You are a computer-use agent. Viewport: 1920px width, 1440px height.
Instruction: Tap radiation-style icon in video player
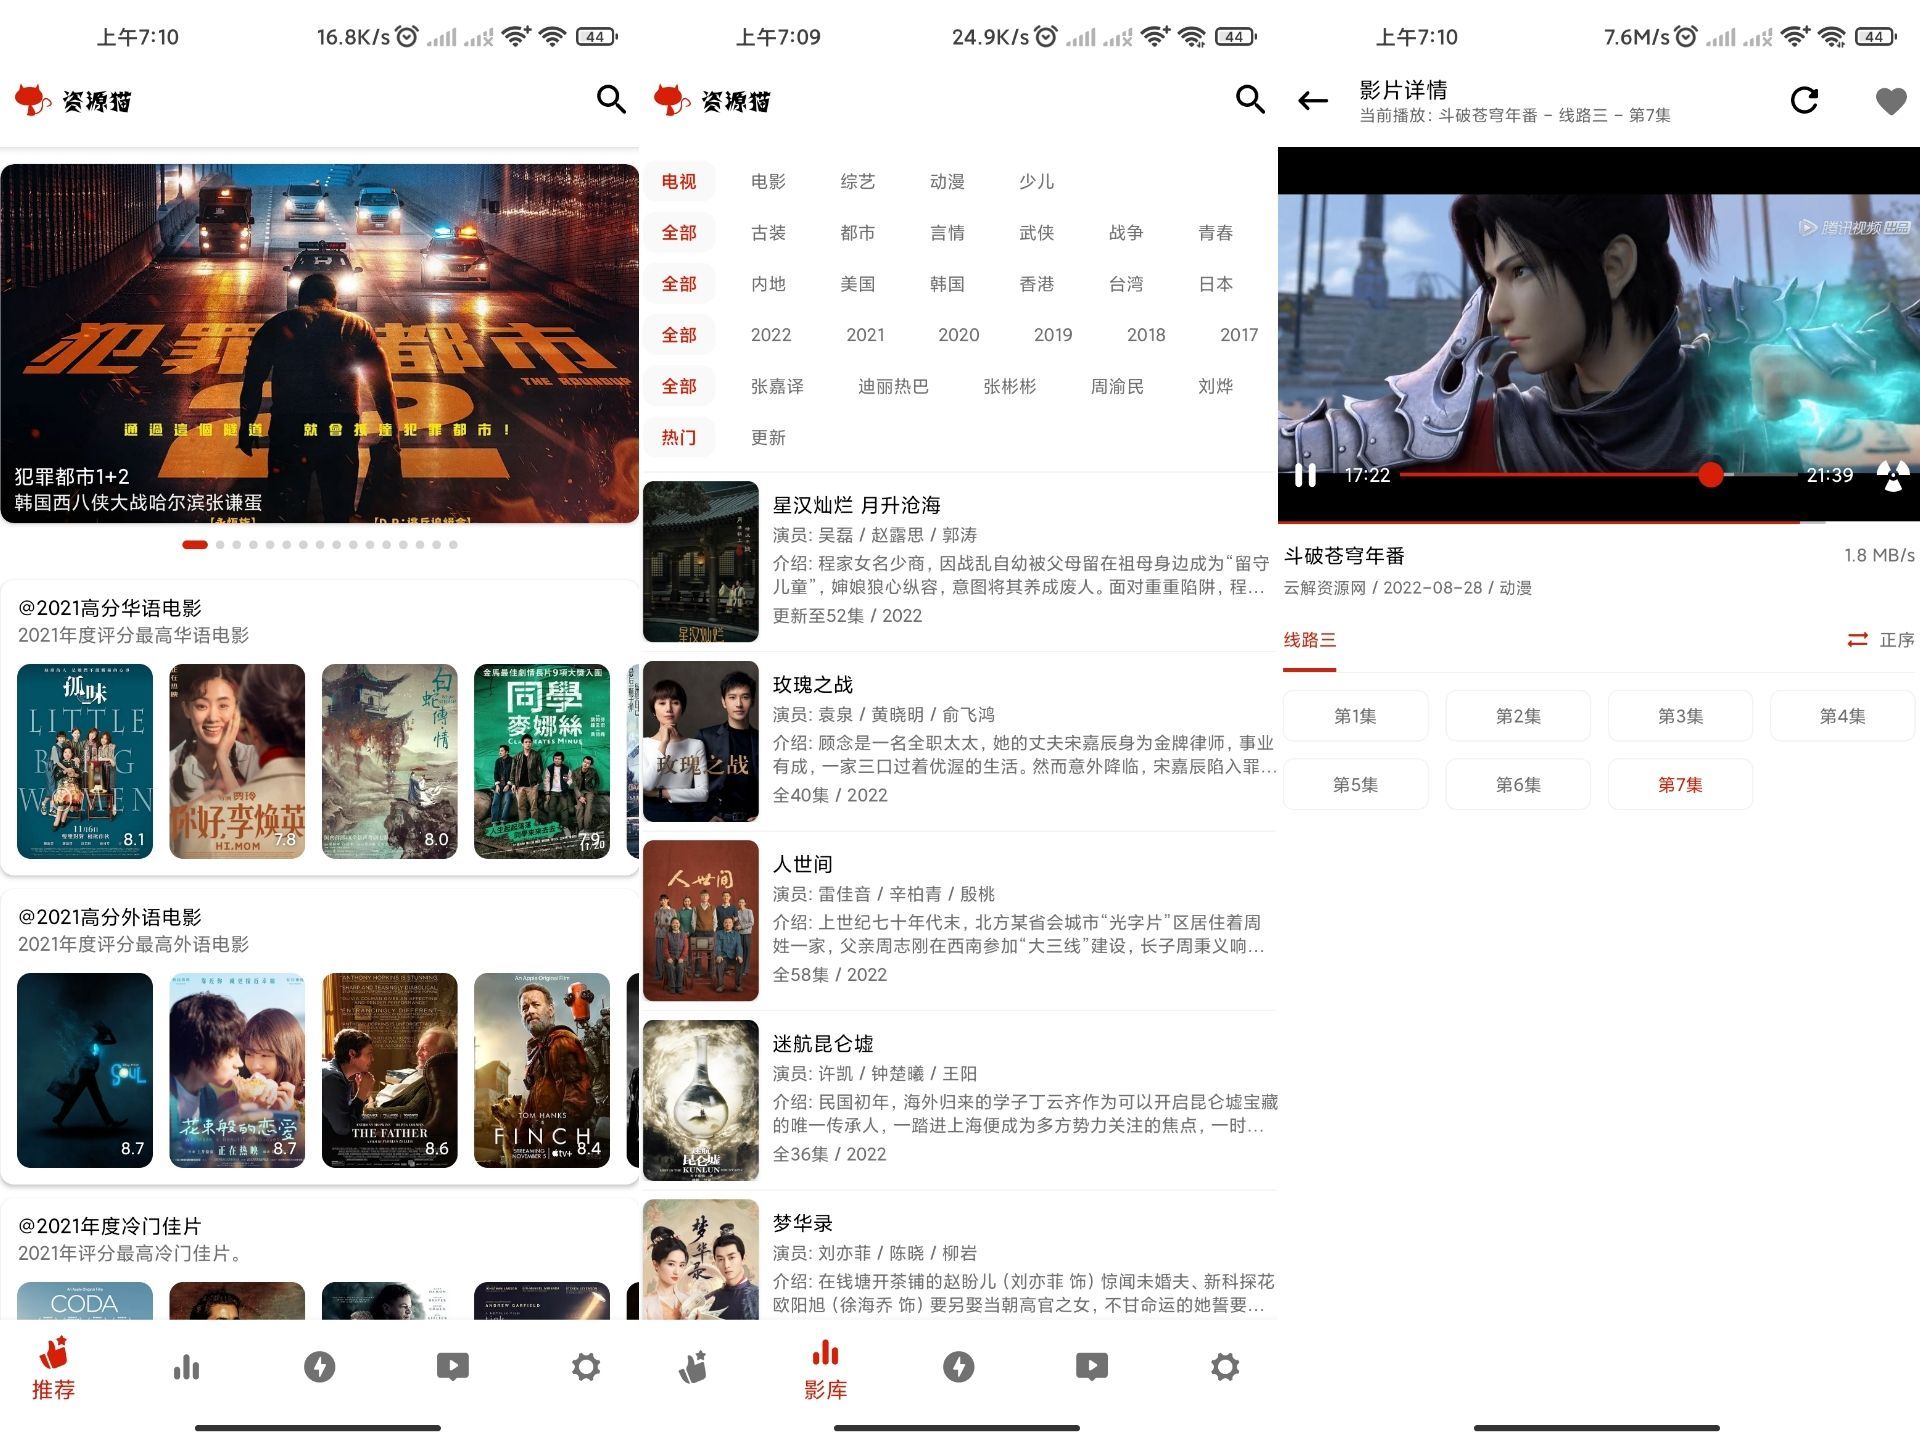tap(1891, 475)
